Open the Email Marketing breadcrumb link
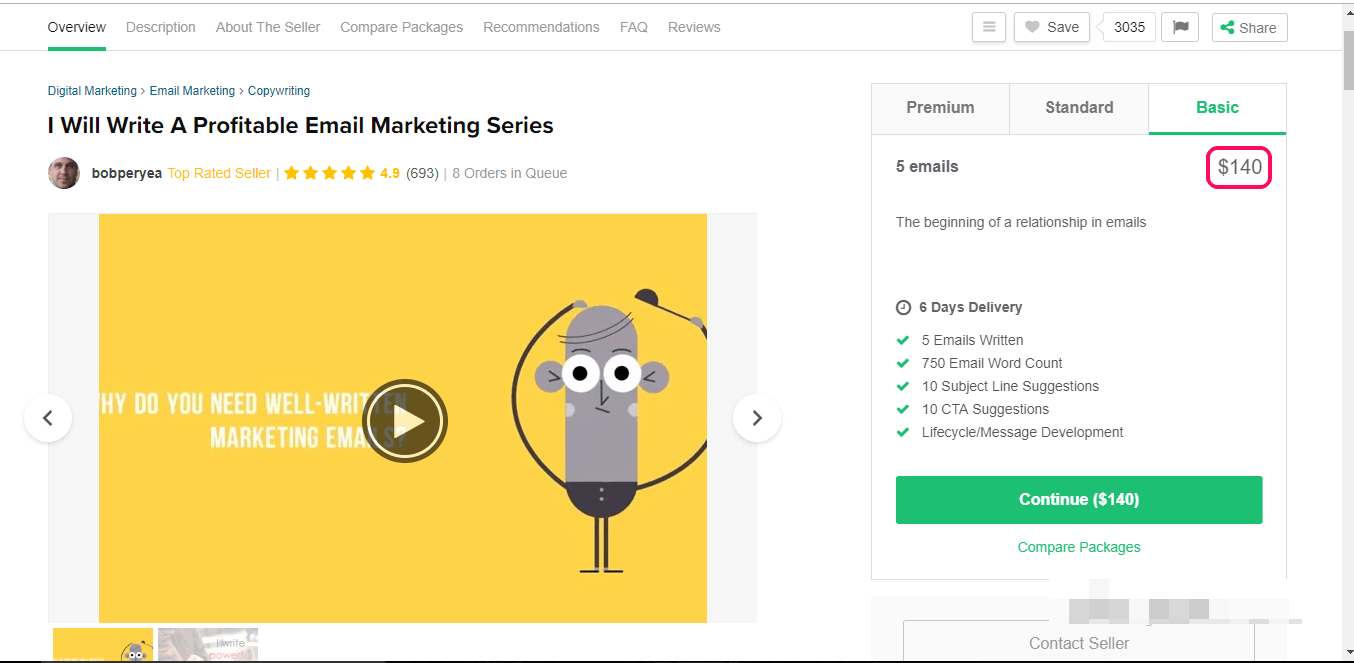The image size is (1354, 663). [x=192, y=91]
